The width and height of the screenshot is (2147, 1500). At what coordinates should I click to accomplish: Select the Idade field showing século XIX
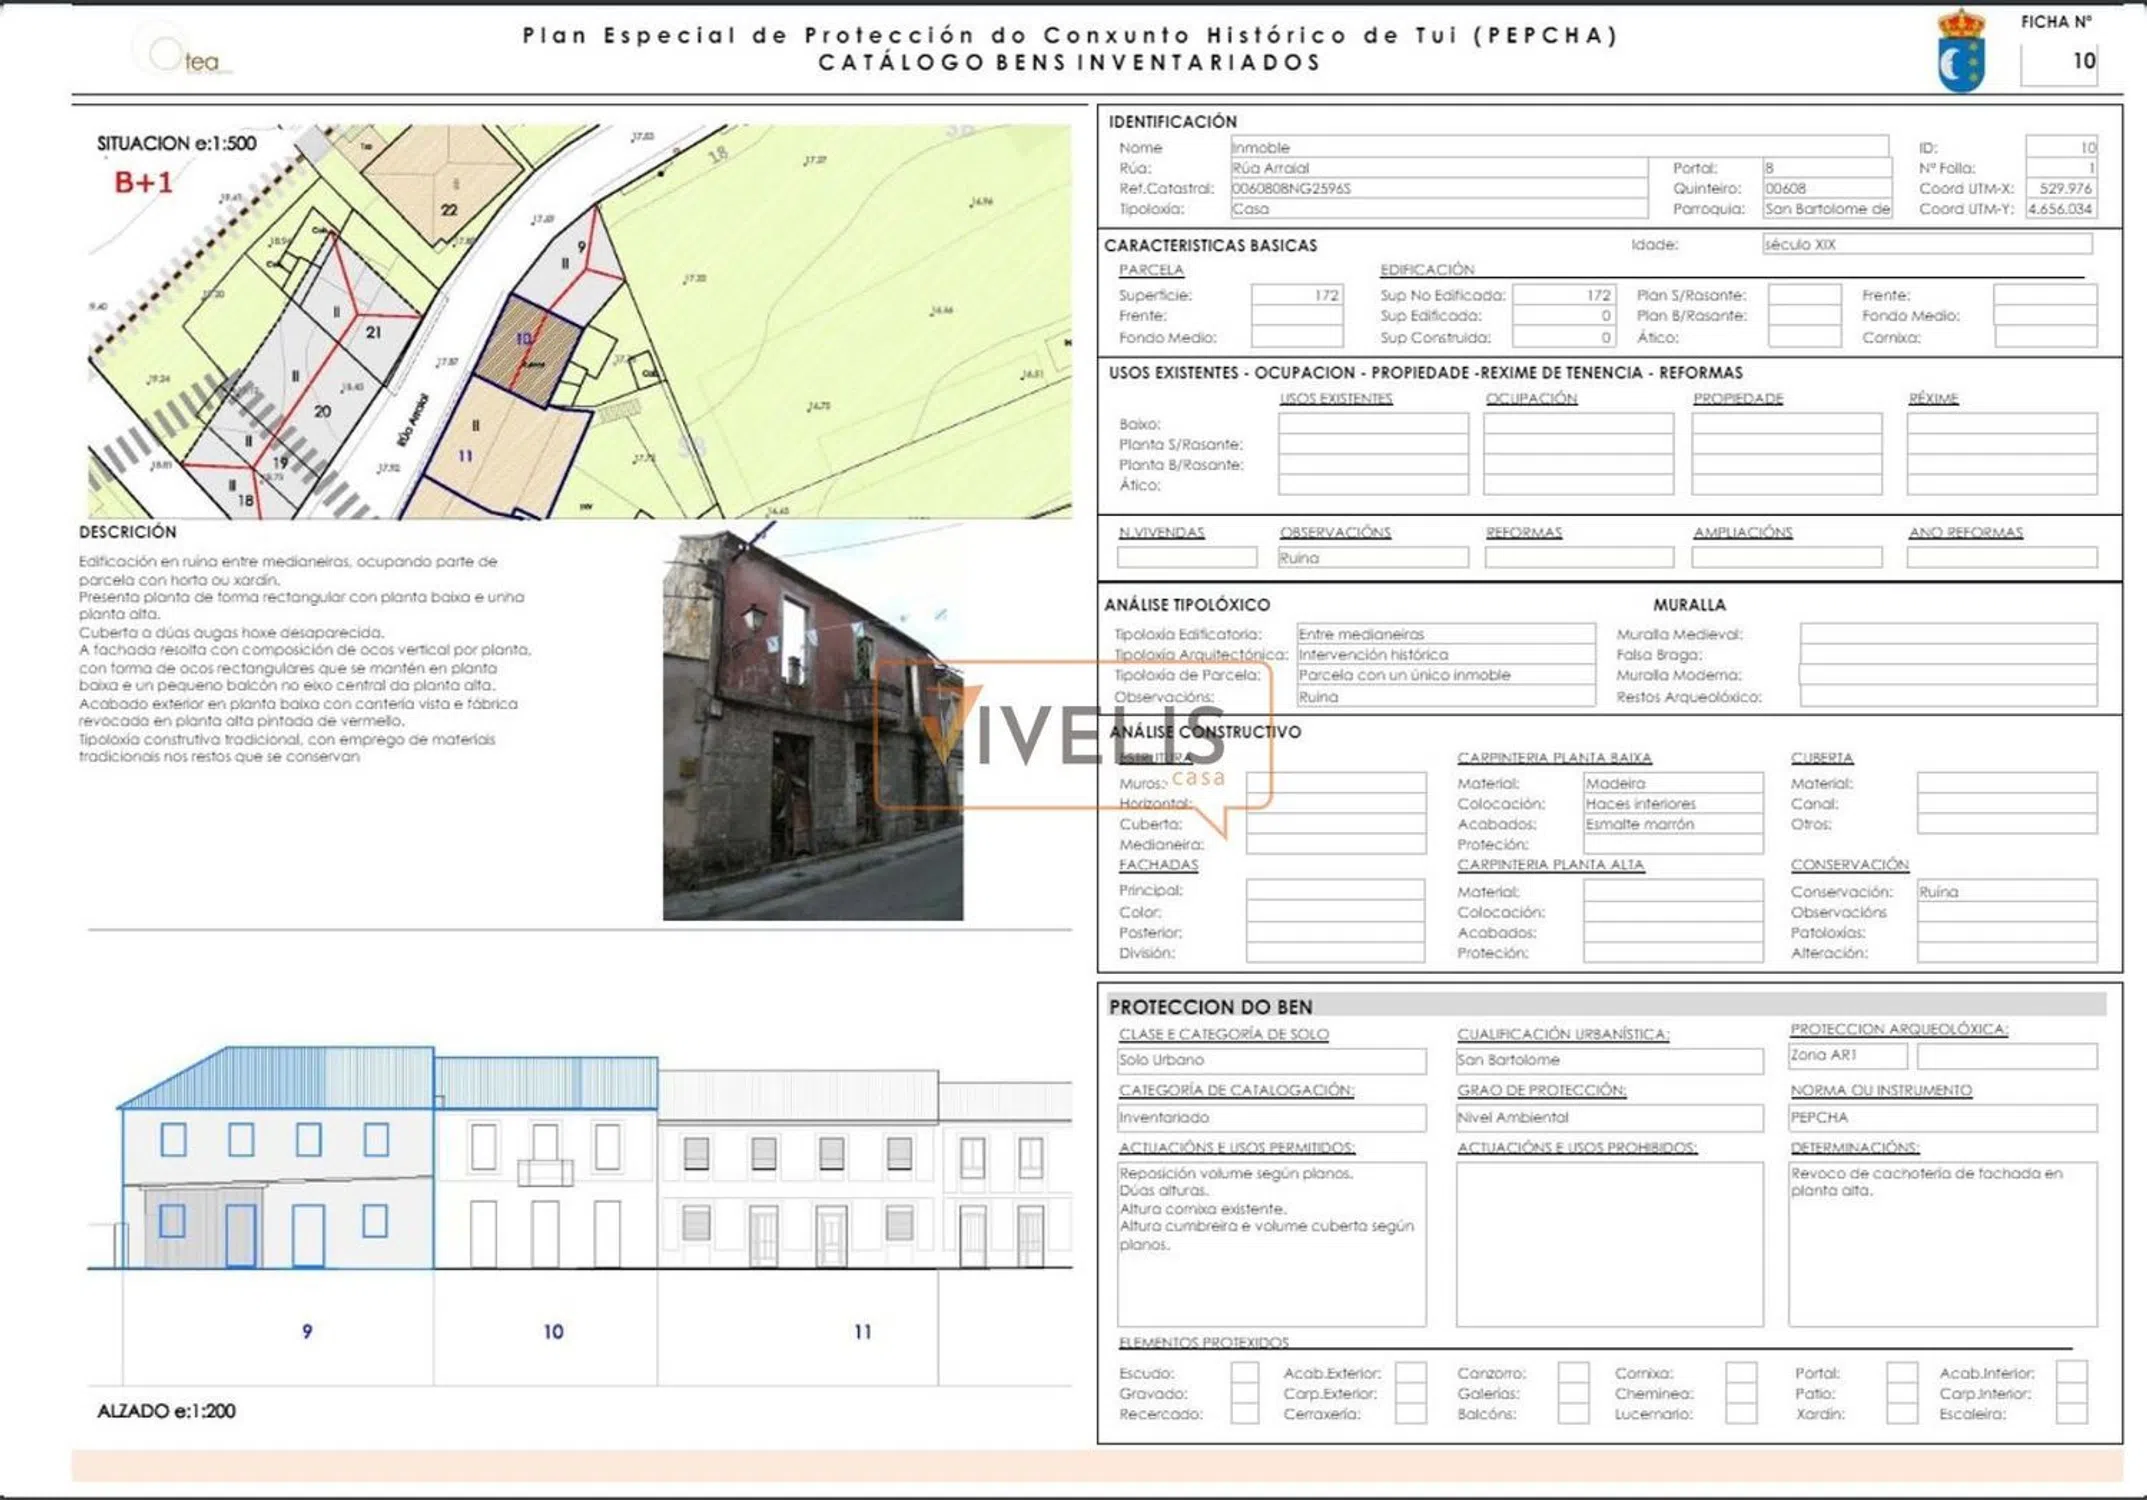click(x=1926, y=244)
